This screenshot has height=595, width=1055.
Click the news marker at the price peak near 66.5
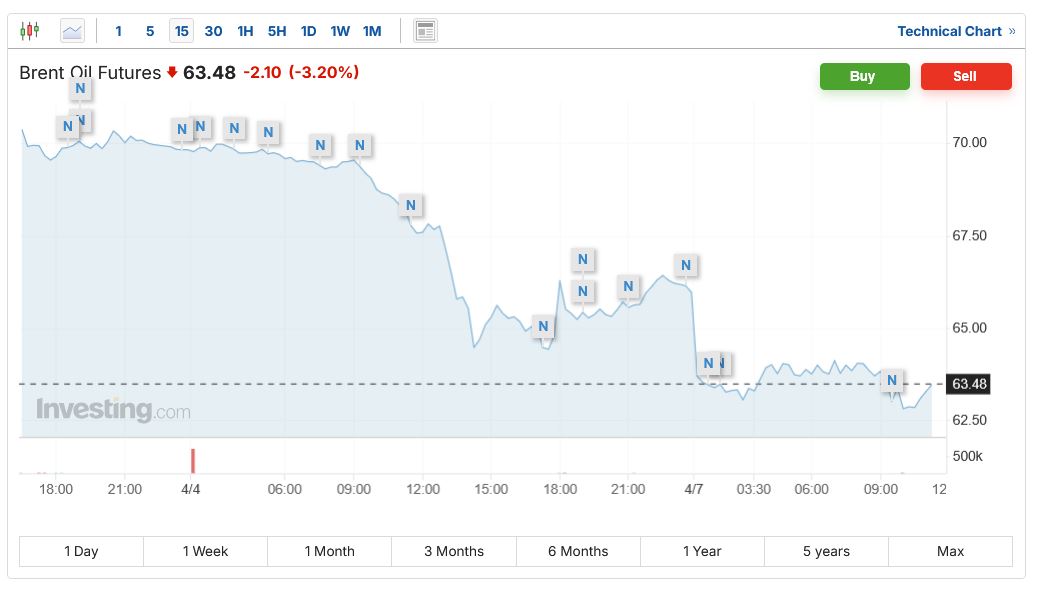685,266
